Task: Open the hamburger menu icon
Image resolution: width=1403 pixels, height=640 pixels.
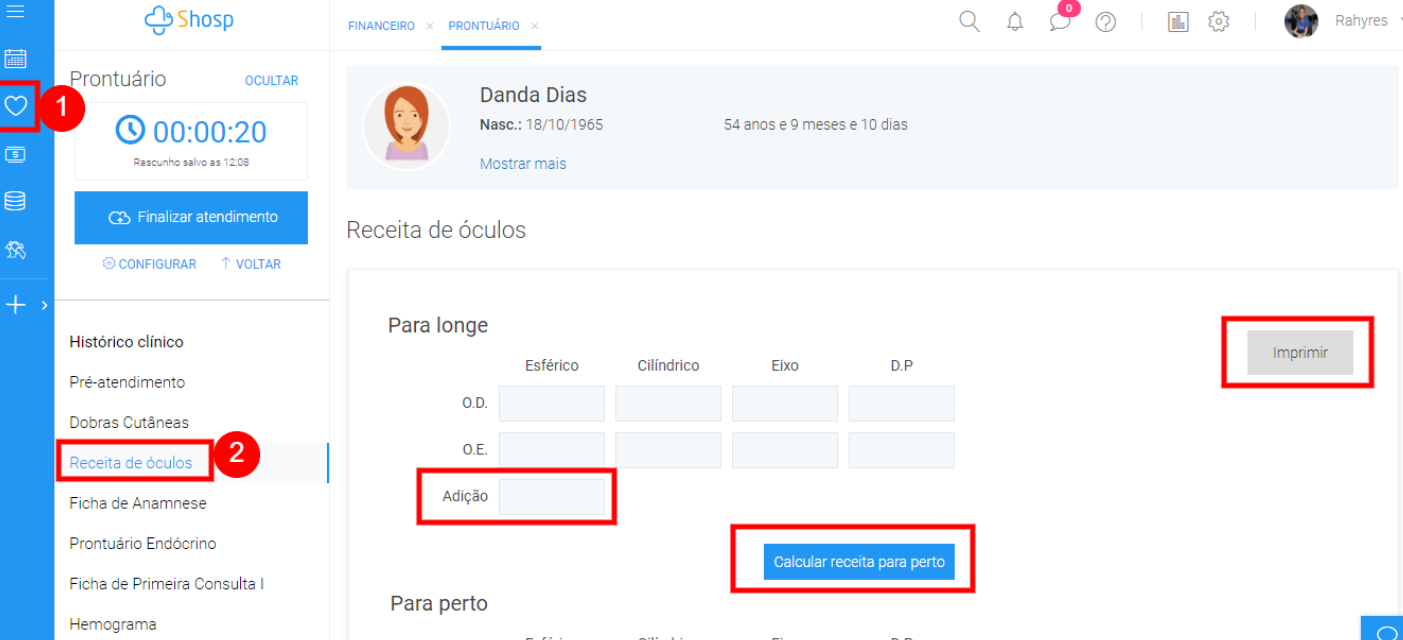Action: pyautogui.click(x=15, y=12)
